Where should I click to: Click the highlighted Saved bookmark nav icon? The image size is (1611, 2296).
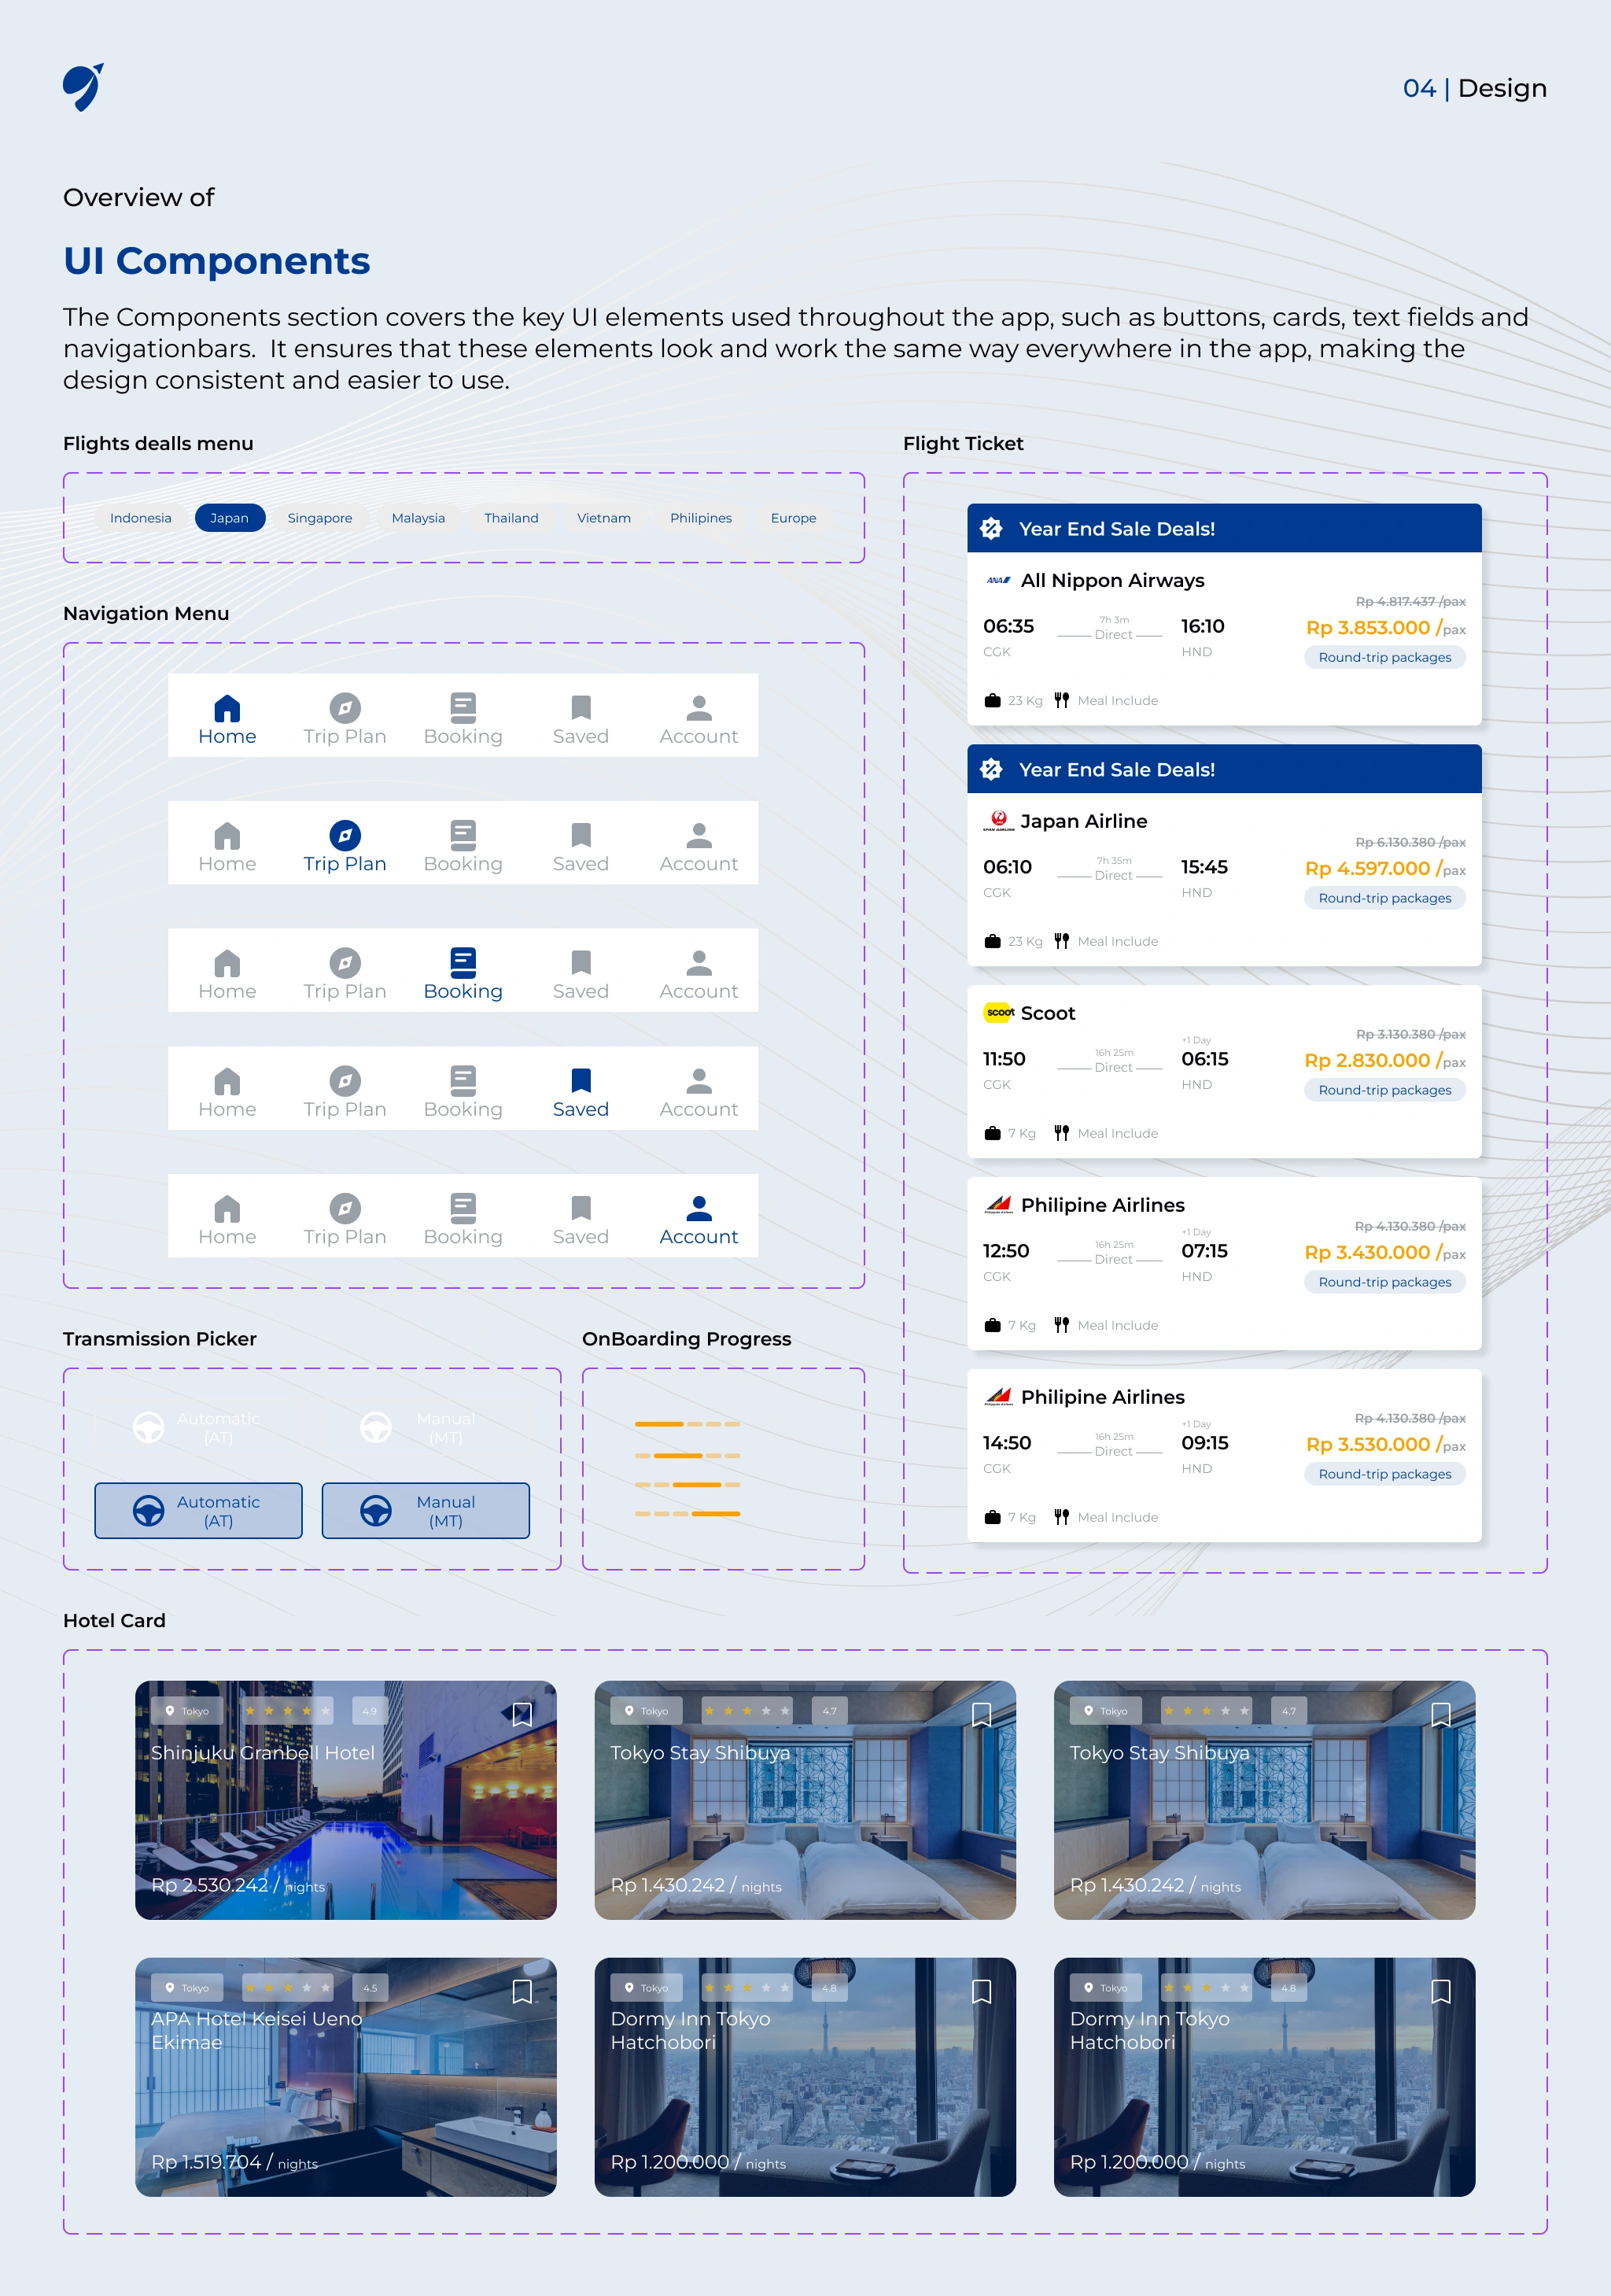pos(581,1080)
